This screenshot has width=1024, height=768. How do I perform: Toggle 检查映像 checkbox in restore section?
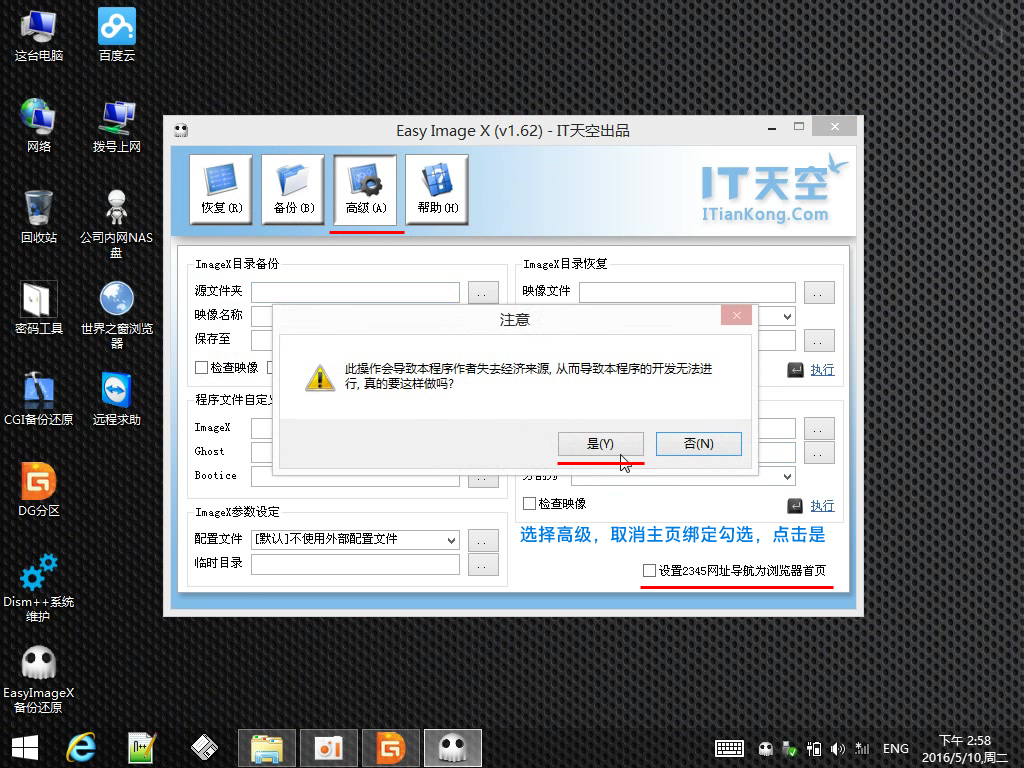point(529,504)
